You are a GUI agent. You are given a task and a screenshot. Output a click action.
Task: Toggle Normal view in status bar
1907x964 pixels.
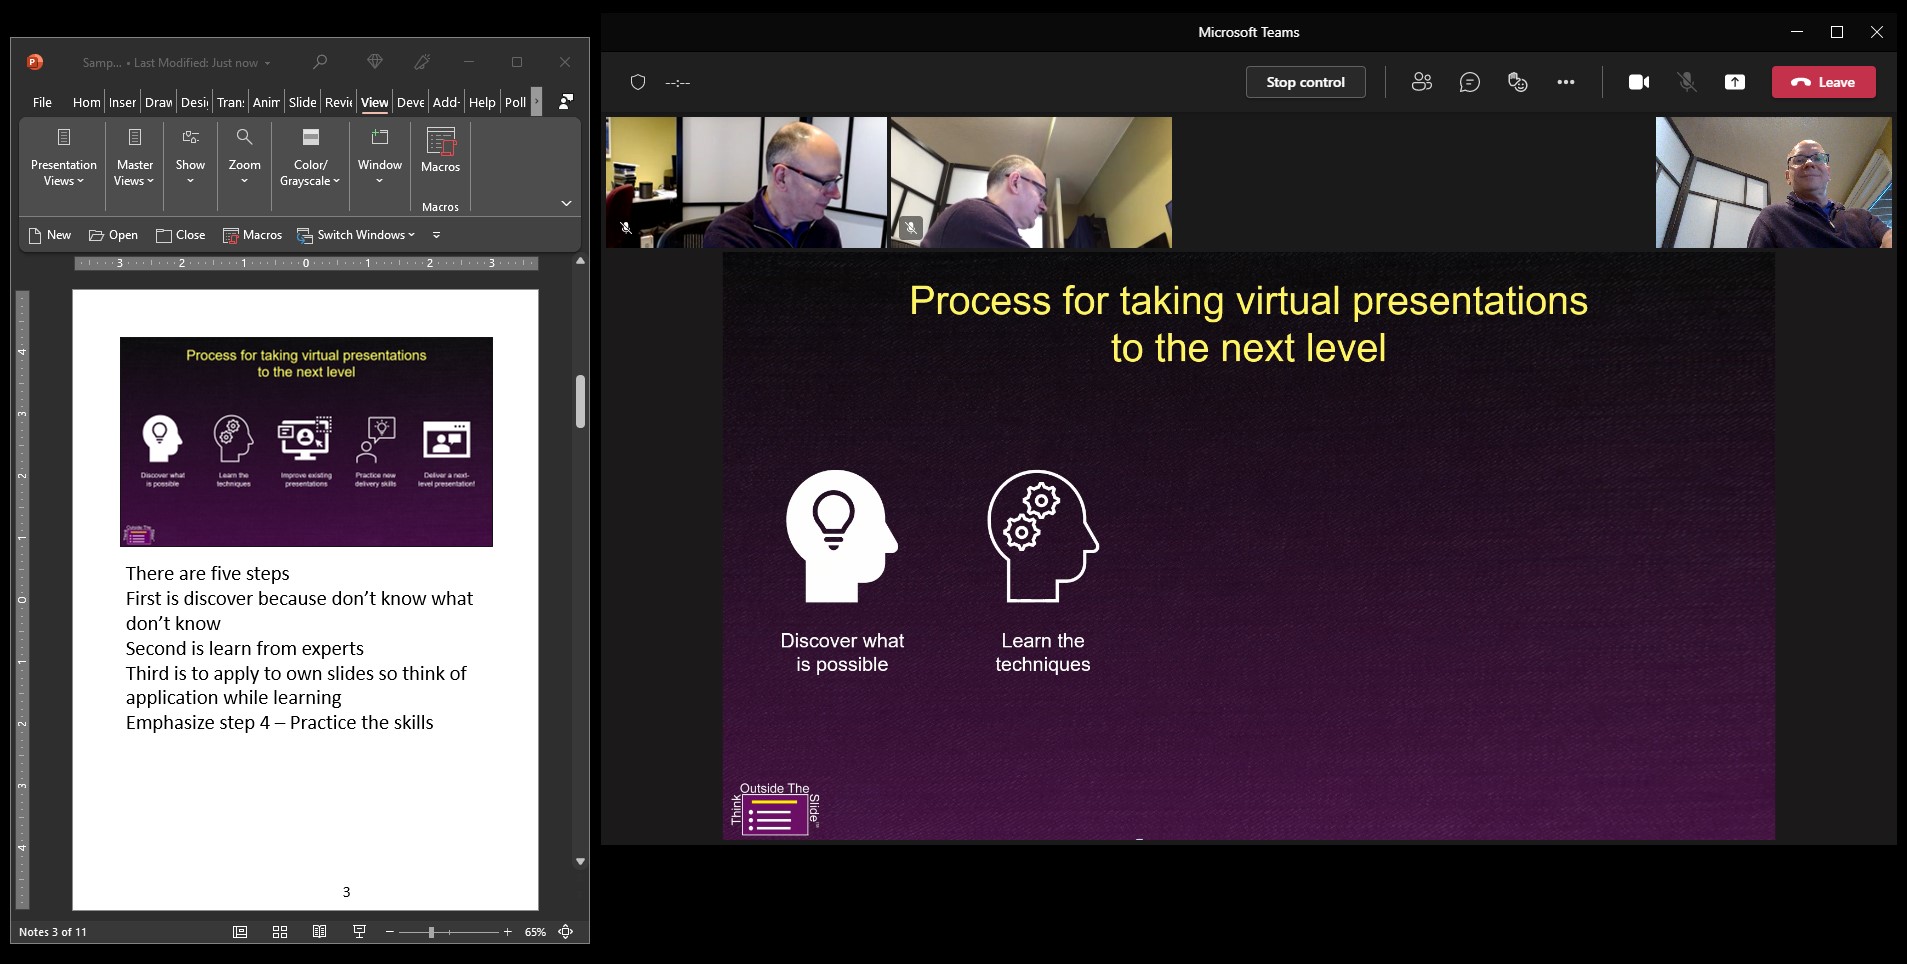pyautogui.click(x=240, y=932)
